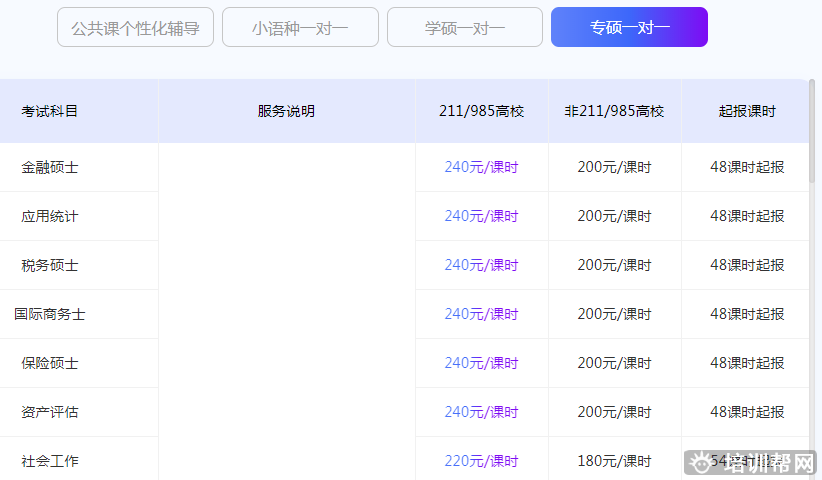Screen dimensions: 822x480
Task: Click the 保险硕士 subject cell
Action: click(50, 363)
